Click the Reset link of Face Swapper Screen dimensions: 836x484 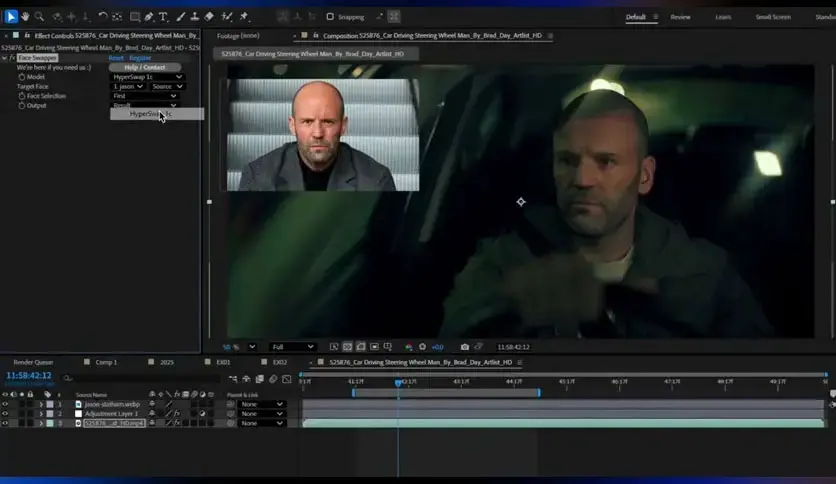(x=116, y=58)
